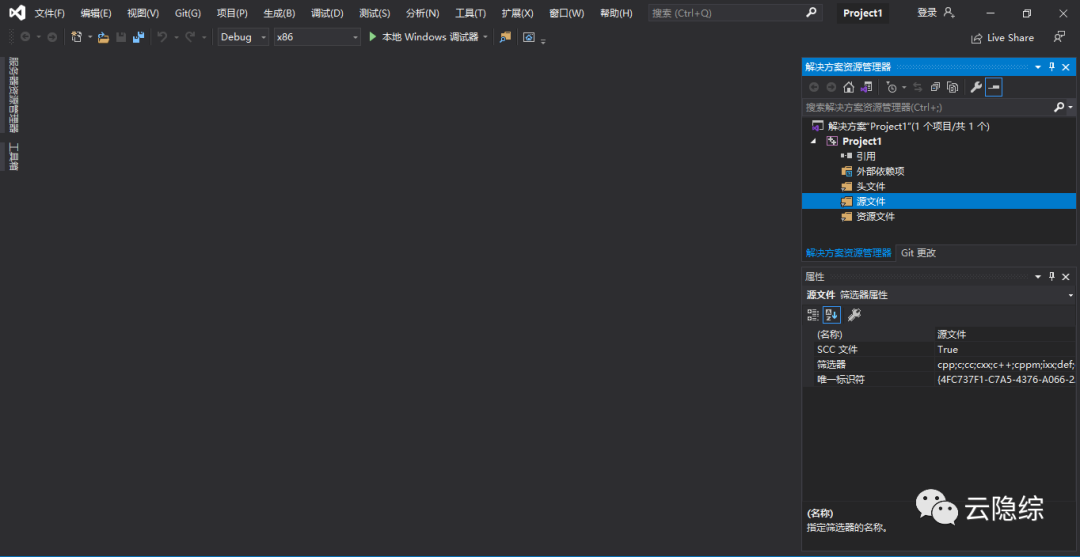This screenshot has height=557, width=1080.
Task: Click the wrench properties icon in Solution Explorer
Action: tap(976, 87)
